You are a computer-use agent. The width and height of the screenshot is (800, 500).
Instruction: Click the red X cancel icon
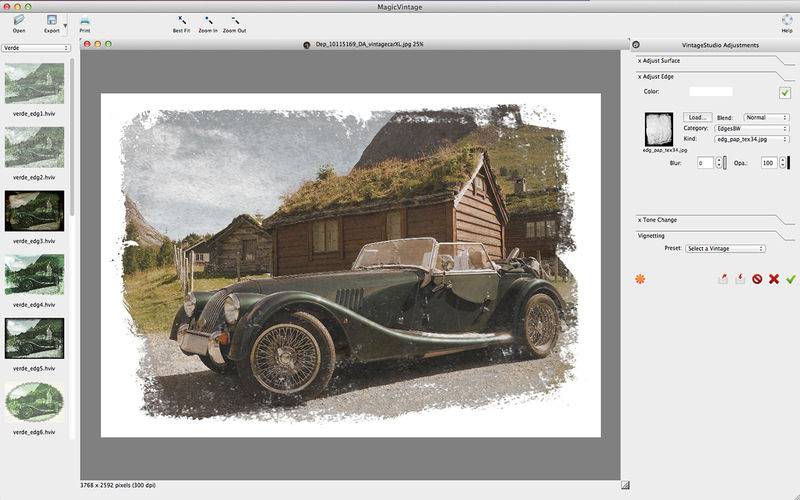(x=774, y=279)
